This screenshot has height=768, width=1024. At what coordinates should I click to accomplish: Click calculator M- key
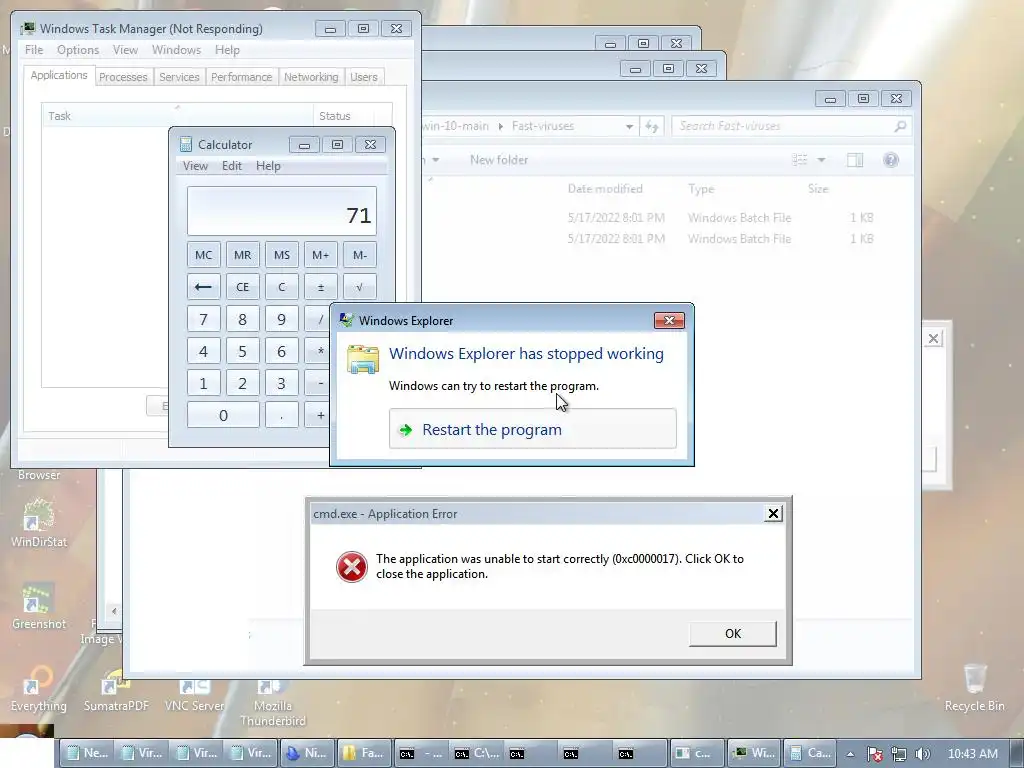360,255
